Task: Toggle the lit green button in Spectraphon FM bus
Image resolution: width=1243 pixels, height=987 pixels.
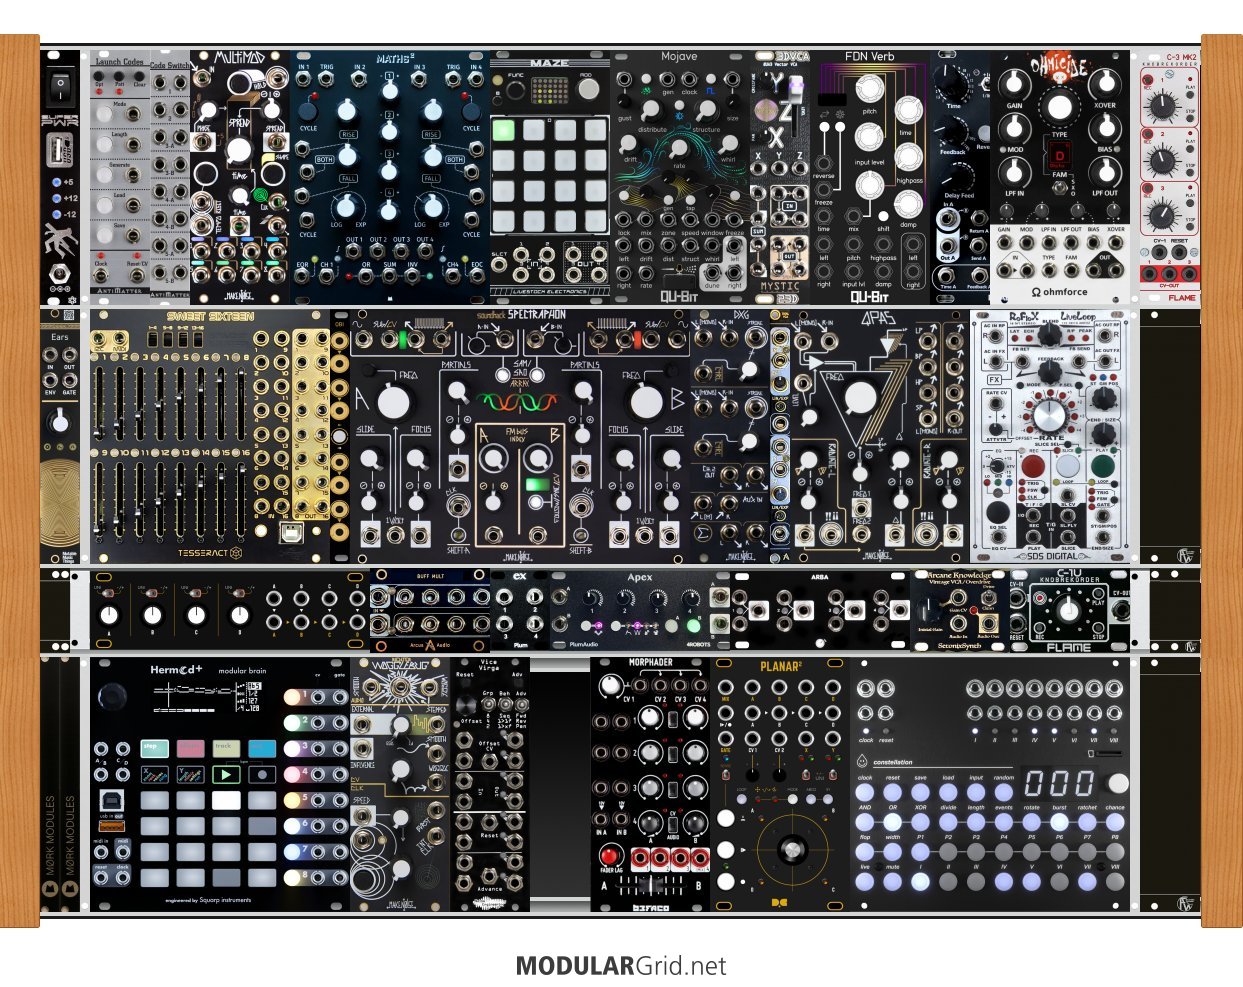Action: [537, 484]
